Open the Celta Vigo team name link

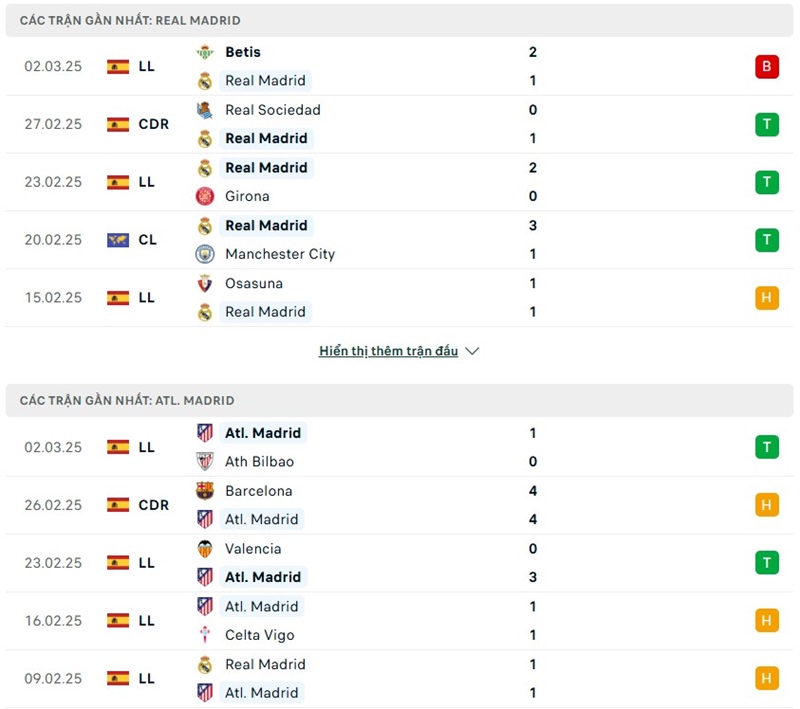point(260,635)
